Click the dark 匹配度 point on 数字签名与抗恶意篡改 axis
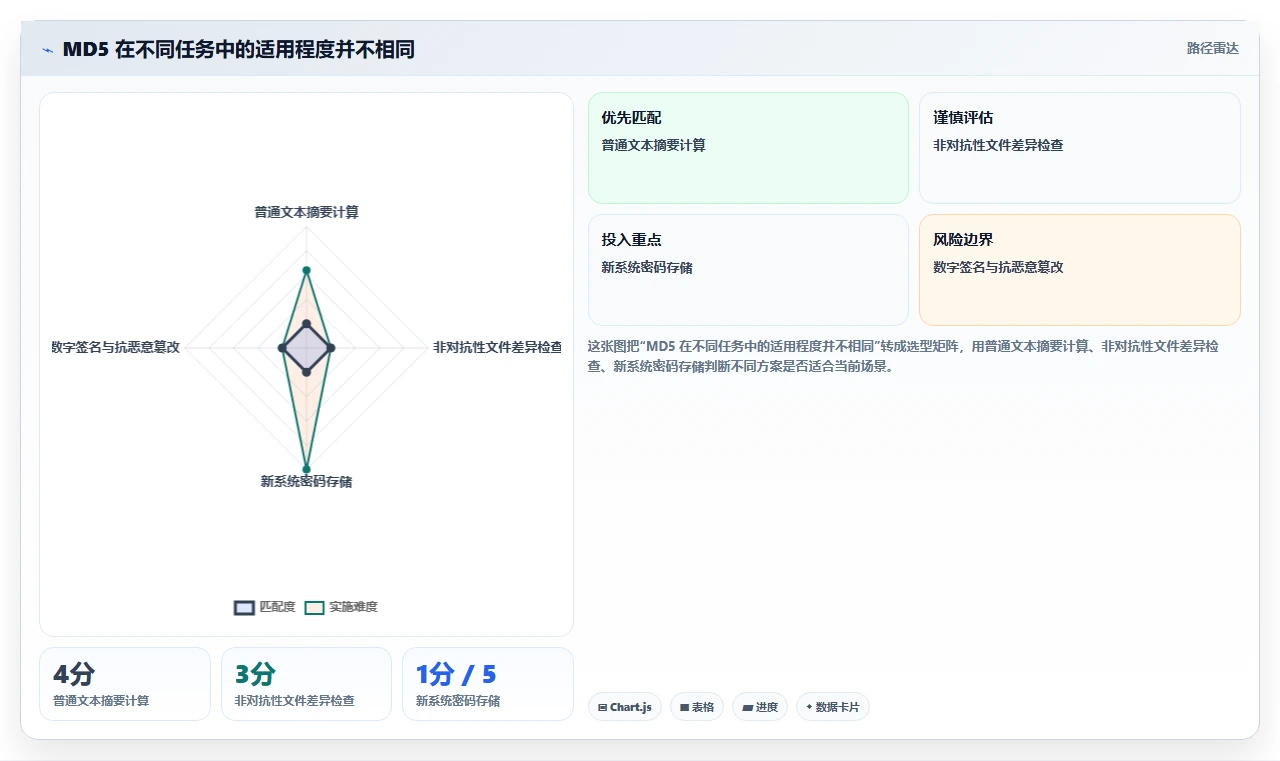The width and height of the screenshot is (1280, 761). [282, 348]
